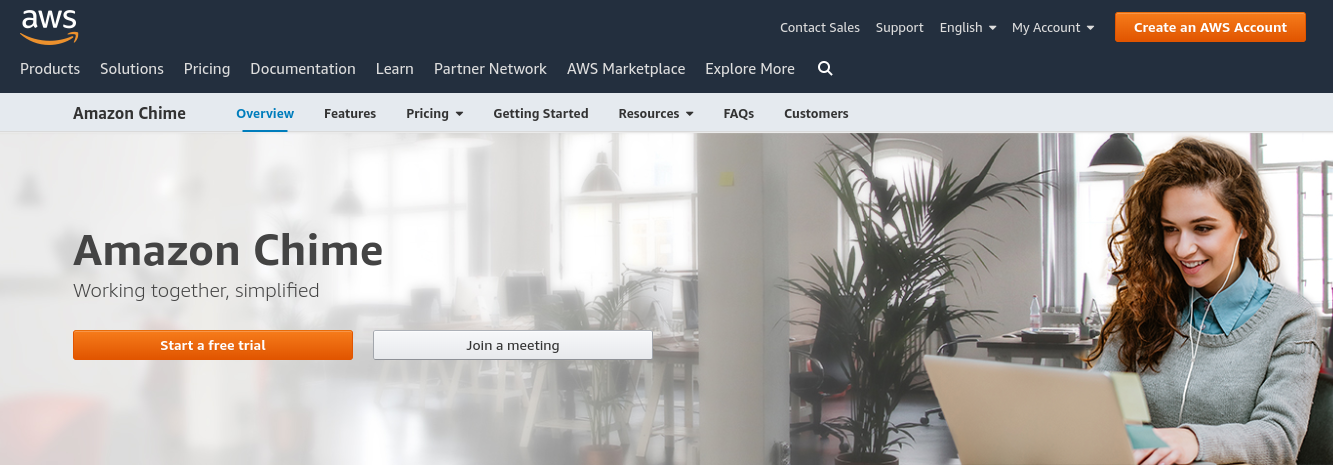1333x465 pixels.
Task: Go to top-level Pricing menu item
Action: click(x=207, y=69)
